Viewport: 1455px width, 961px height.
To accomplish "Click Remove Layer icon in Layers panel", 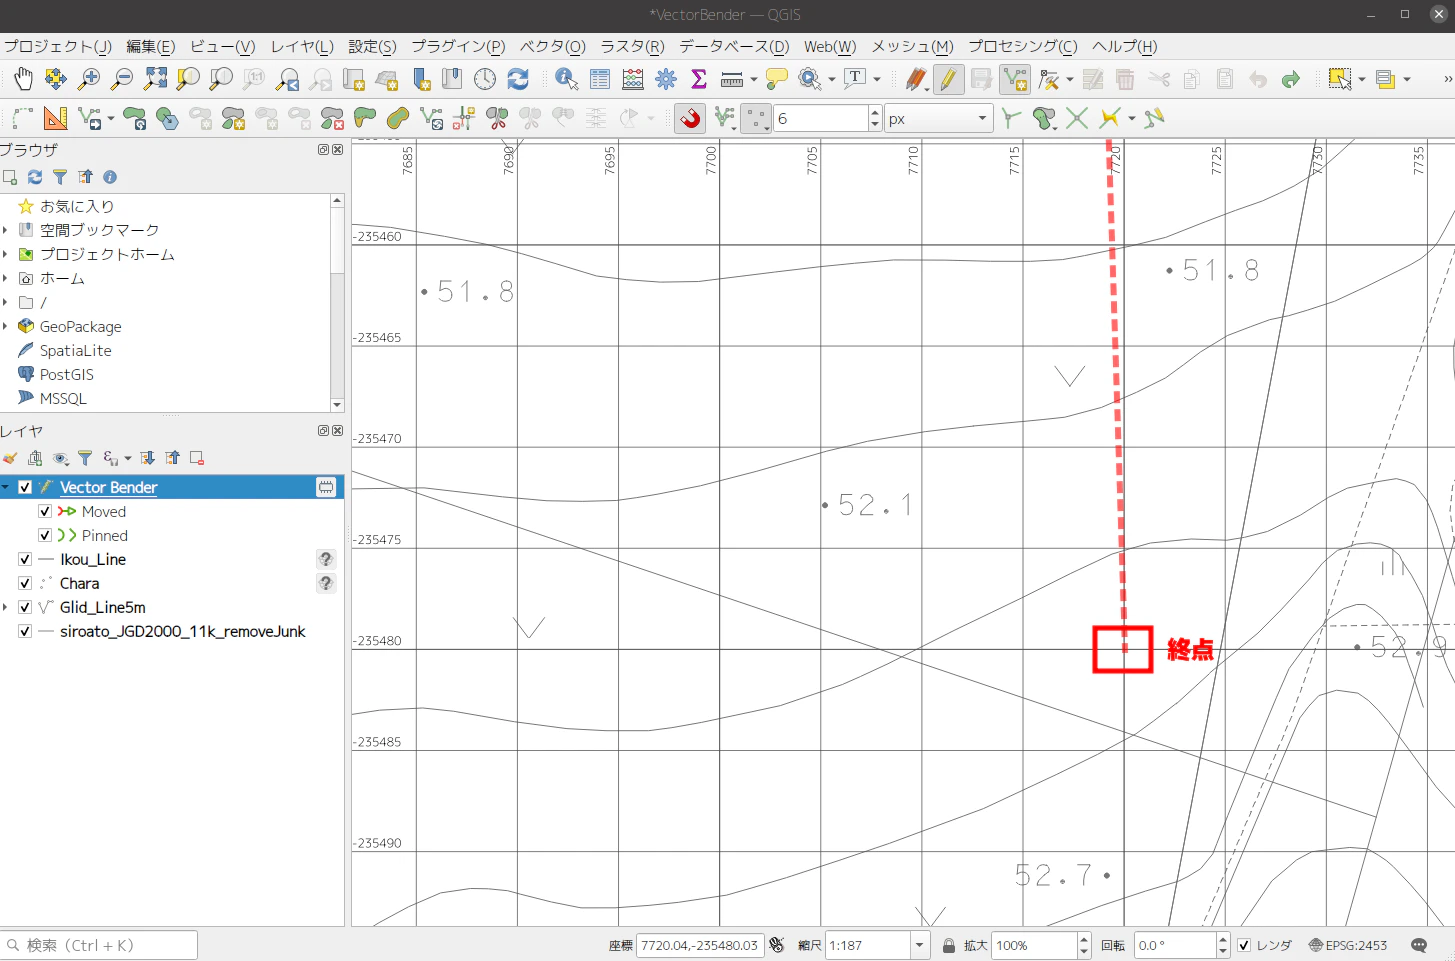I will click(x=197, y=458).
